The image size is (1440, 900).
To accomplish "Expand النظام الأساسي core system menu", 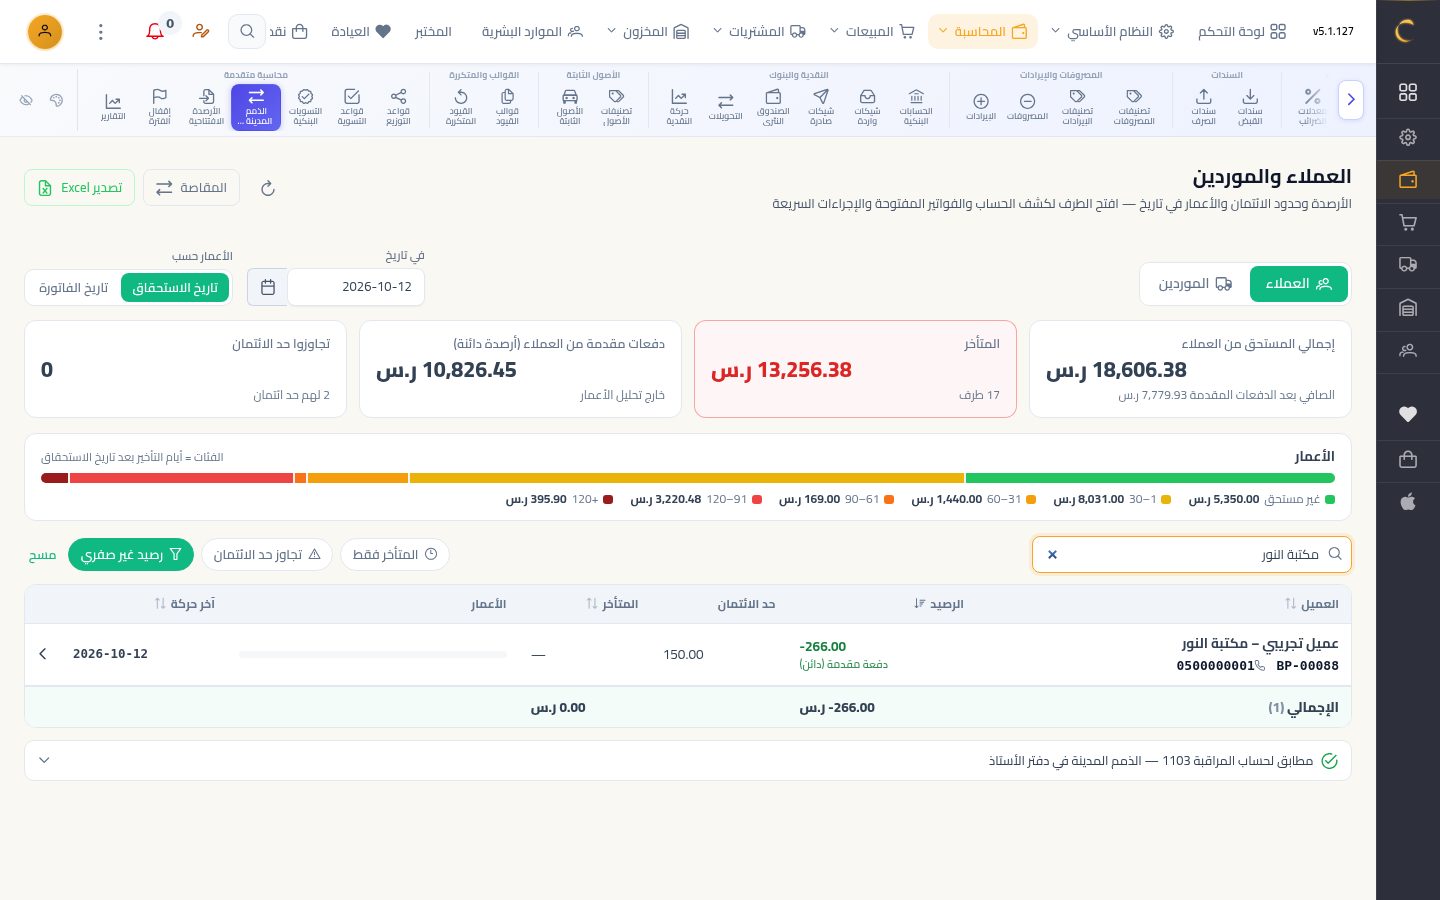I will [x=1111, y=32].
